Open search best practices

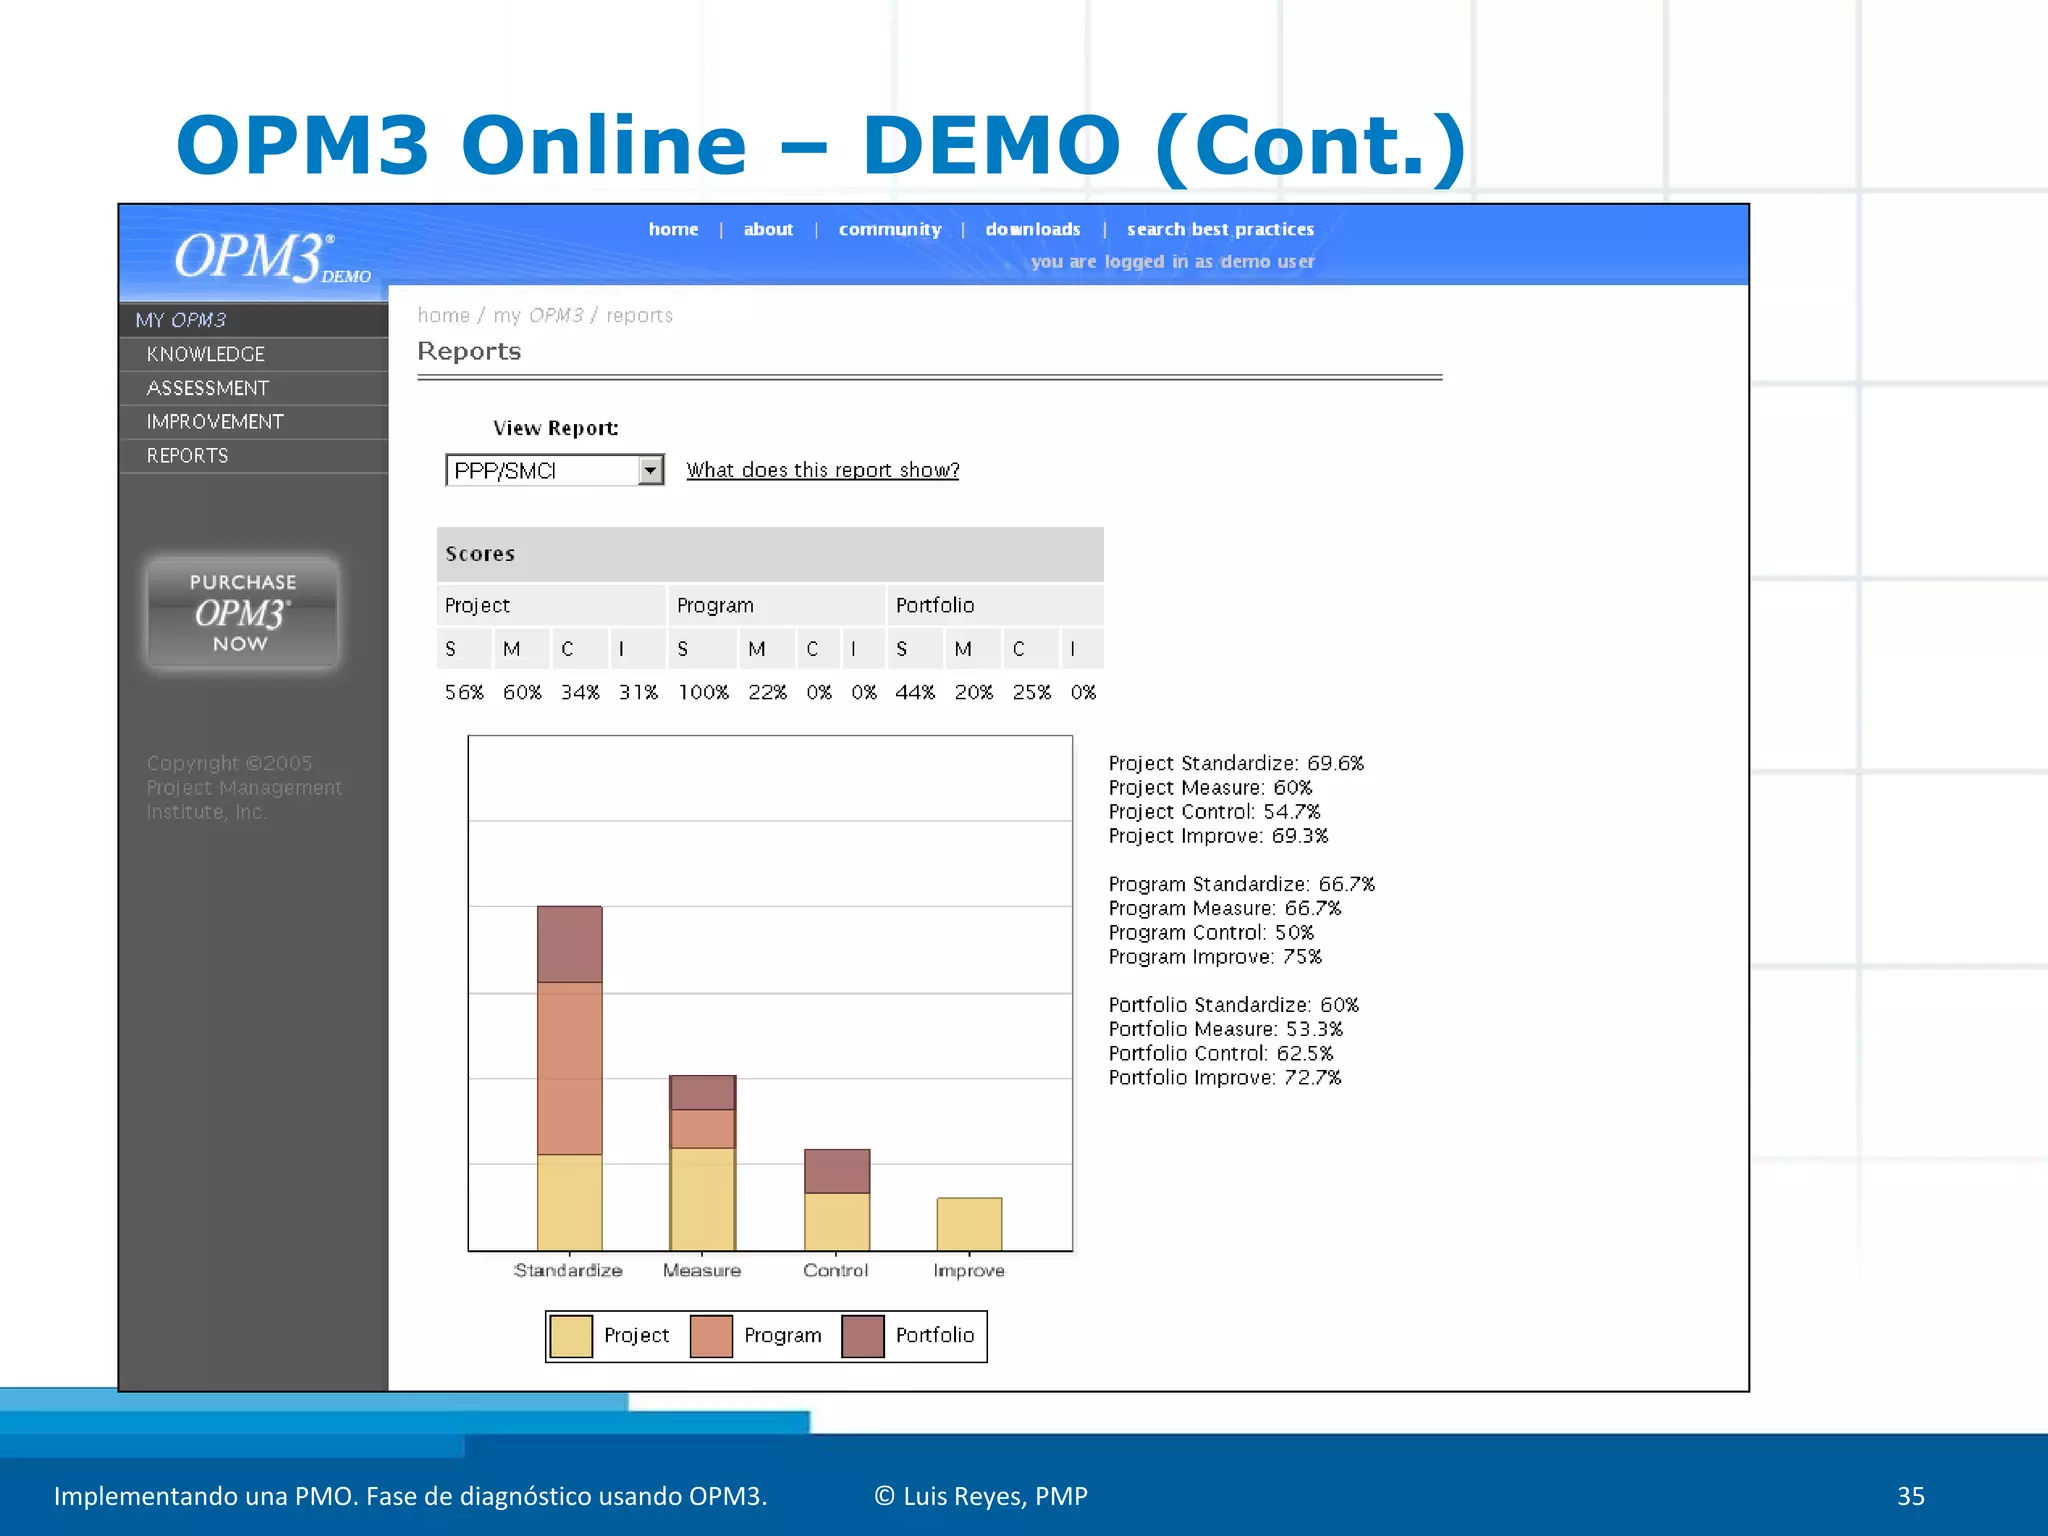pyautogui.click(x=1220, y=229)
